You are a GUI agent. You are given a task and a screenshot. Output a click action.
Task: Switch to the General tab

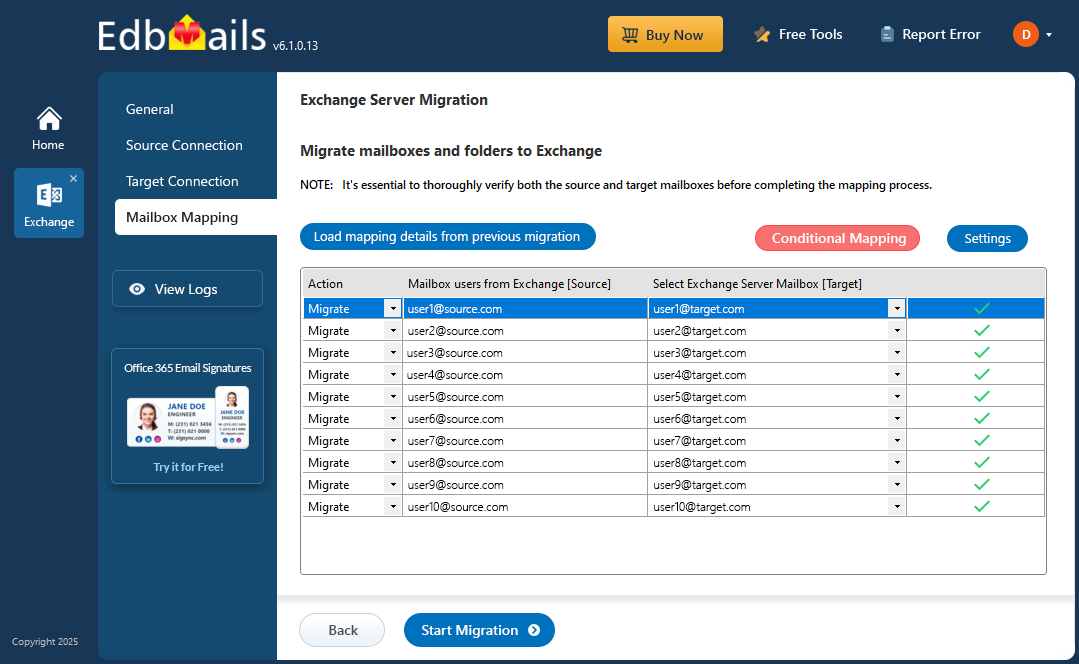point(150,109)
